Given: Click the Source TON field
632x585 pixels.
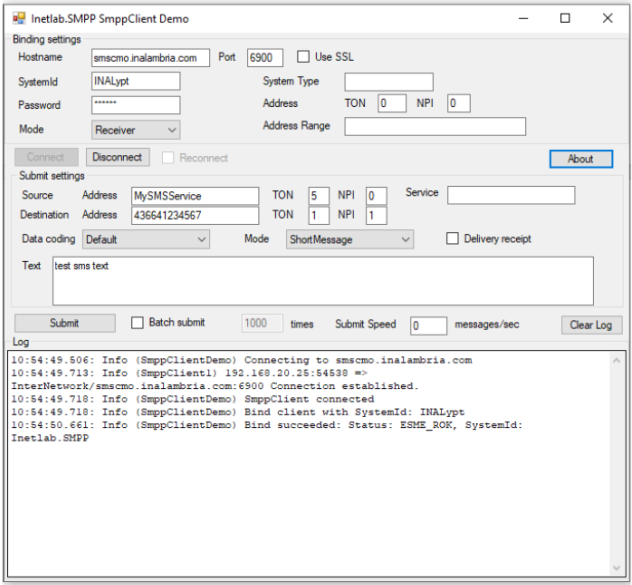Looking at the screenshot, I should tap(319, 196).
